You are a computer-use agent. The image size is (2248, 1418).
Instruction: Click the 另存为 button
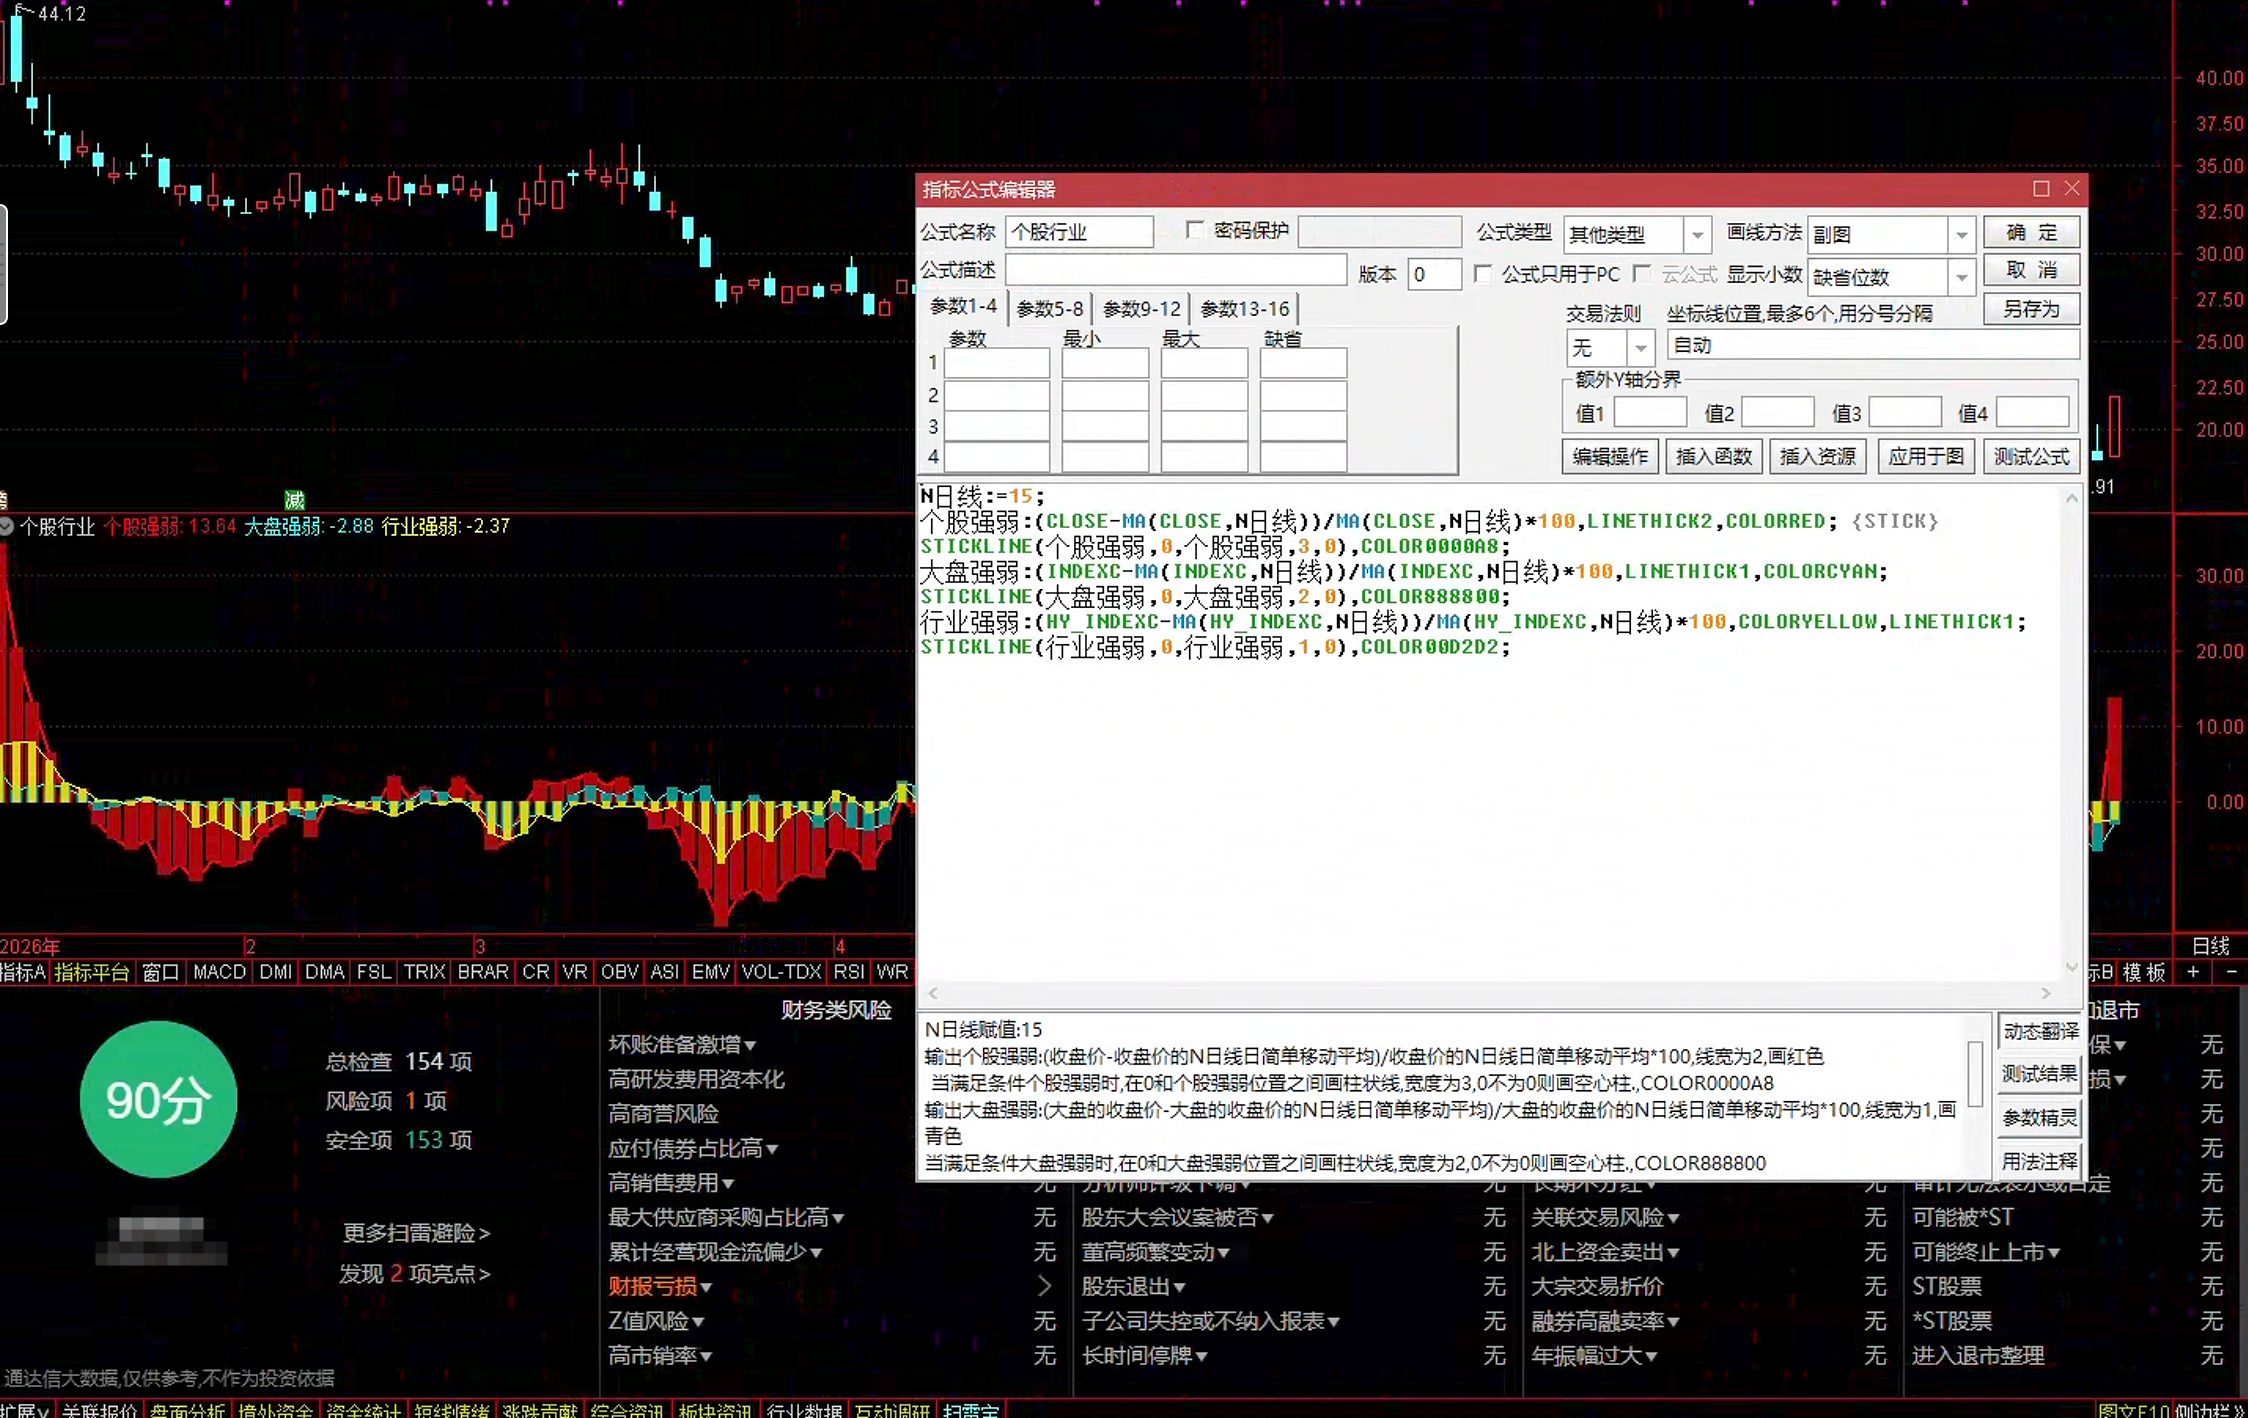[2031, 309]
